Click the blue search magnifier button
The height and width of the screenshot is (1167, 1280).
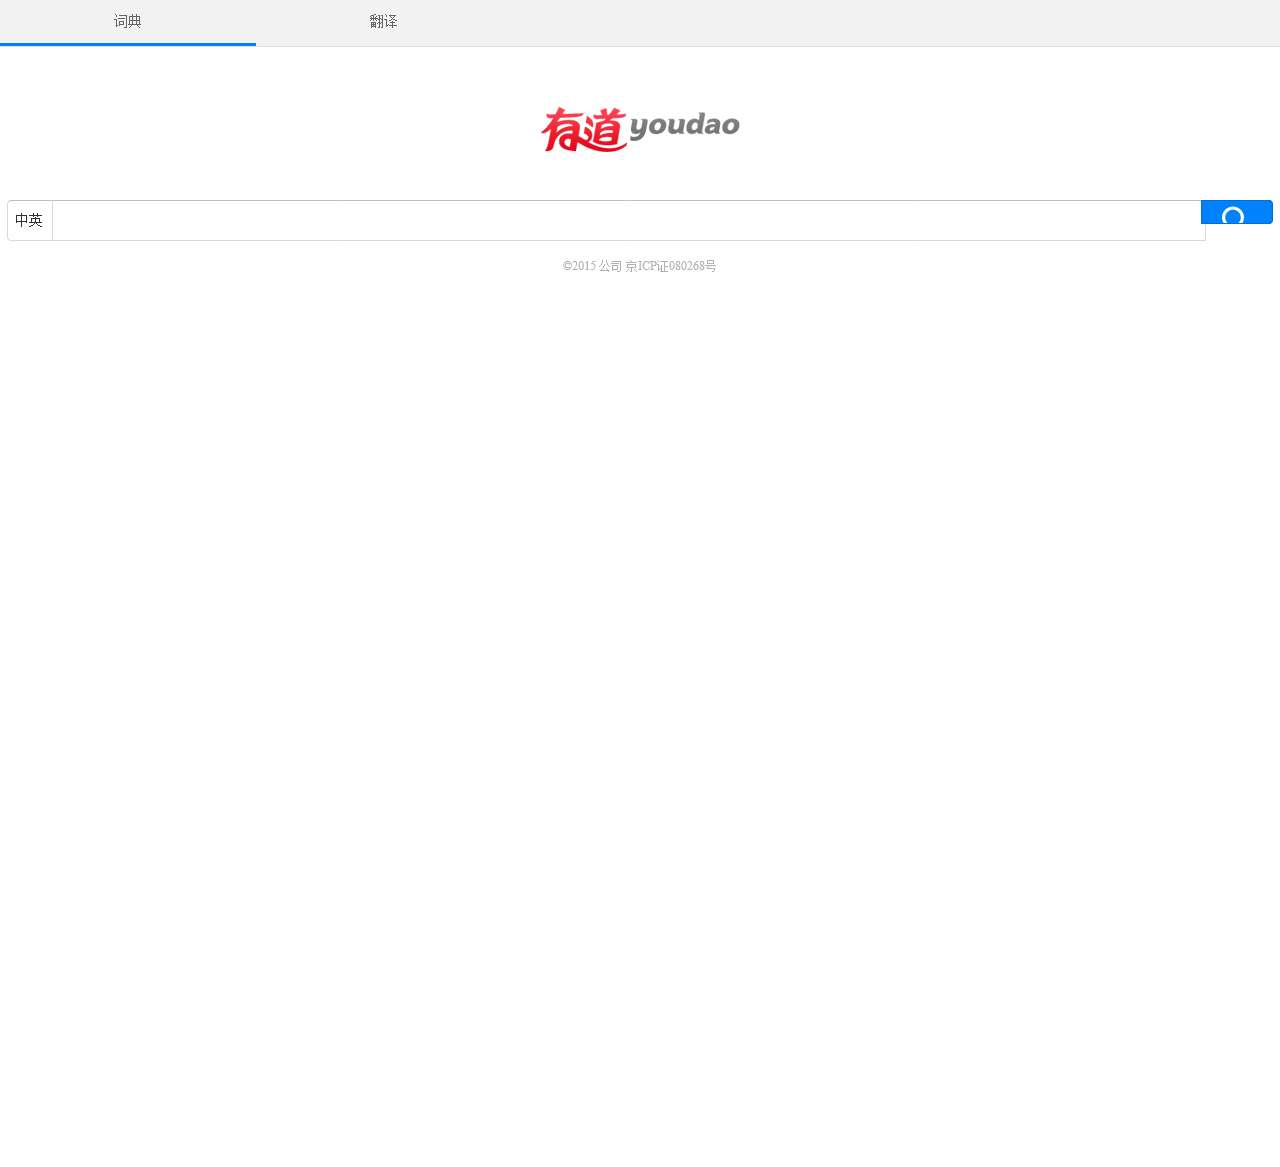(1236, 212)
